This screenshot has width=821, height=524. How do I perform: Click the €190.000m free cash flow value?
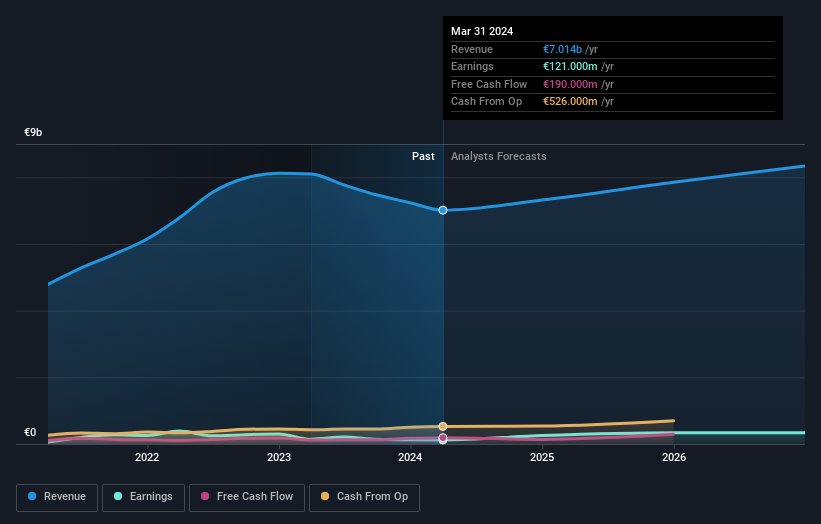point(570,84)
